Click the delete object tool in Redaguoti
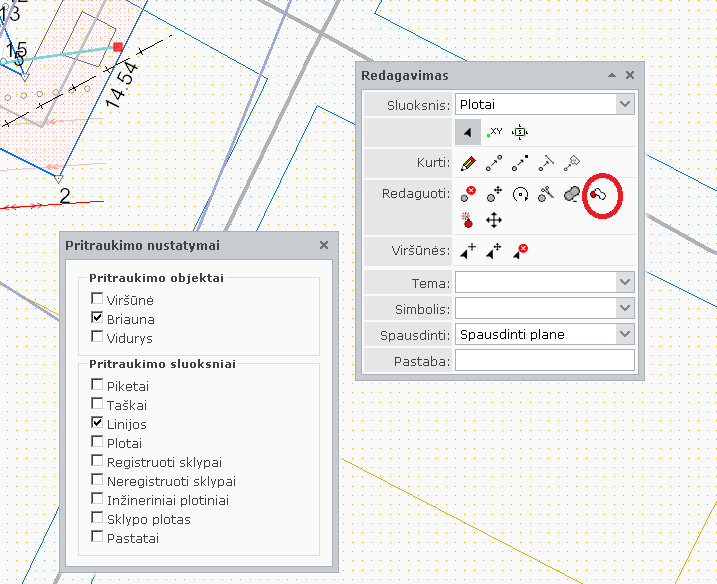The height and width of the screenshot is (584, 717). click(x=468, y=194)
